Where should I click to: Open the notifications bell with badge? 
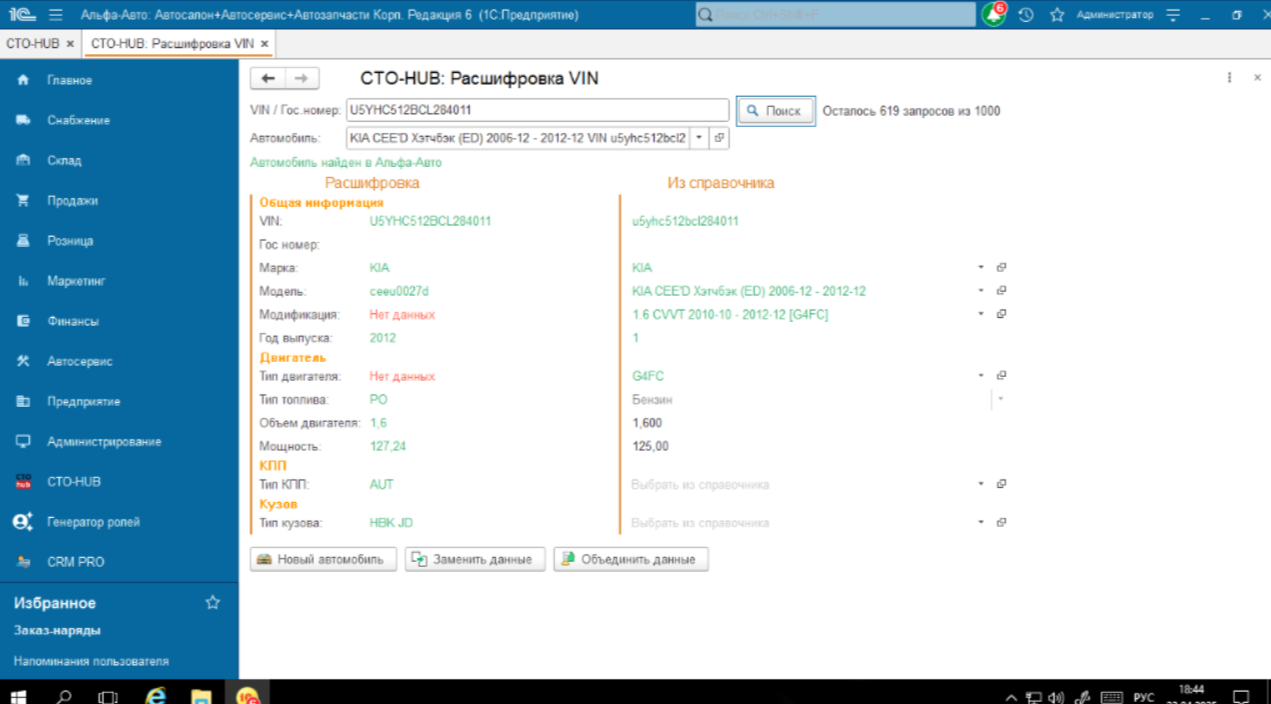[x=993, y=15]
